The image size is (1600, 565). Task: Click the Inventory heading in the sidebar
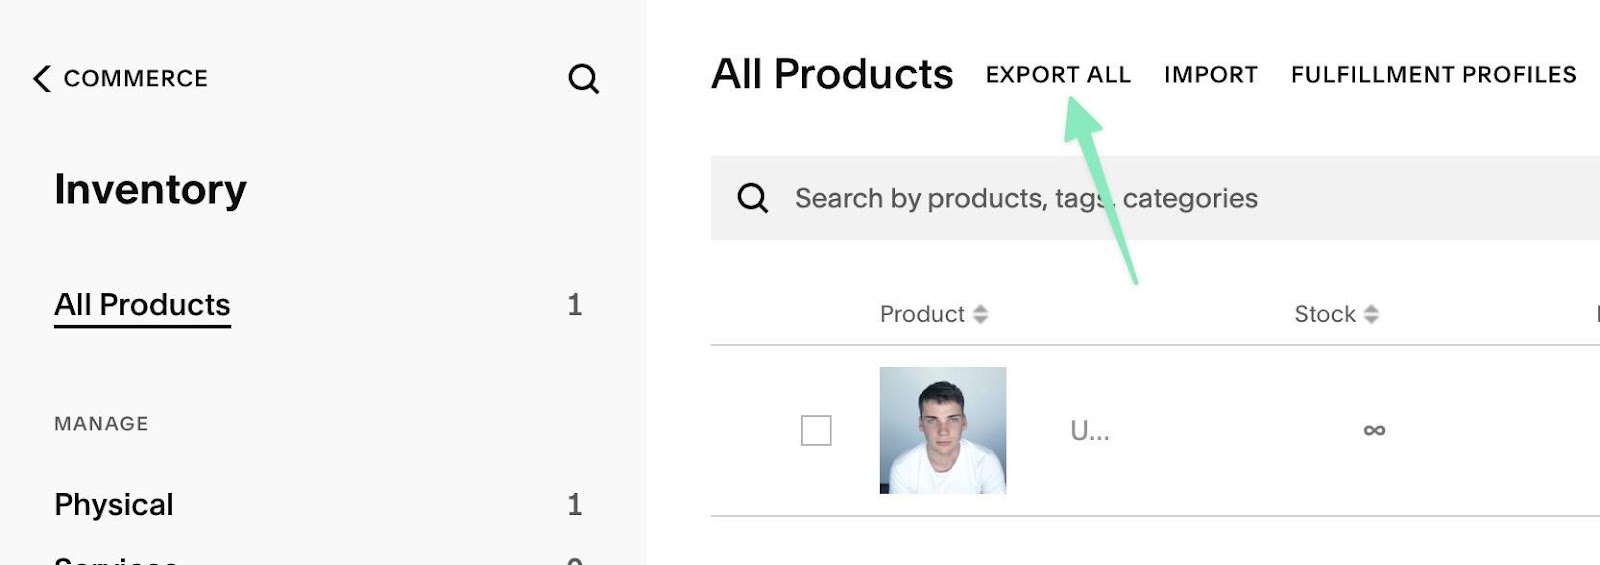[x=150, y=190]
